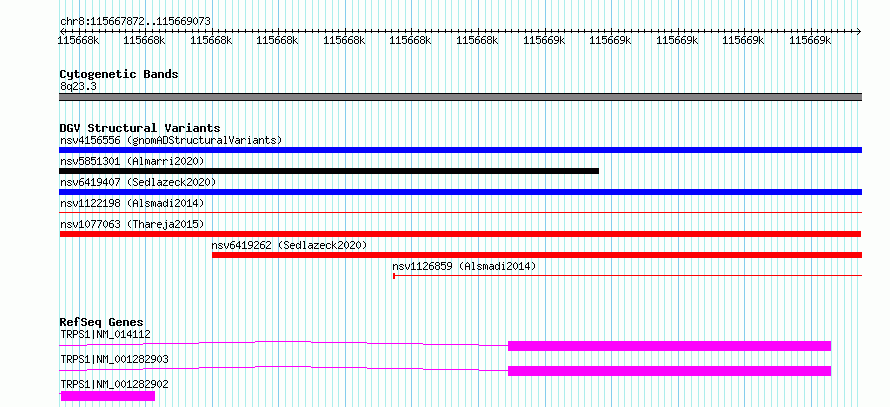890x407 pixels.
Task: Open the TRPS1|NM_001282902 transcript label
Action: (114, 384)
